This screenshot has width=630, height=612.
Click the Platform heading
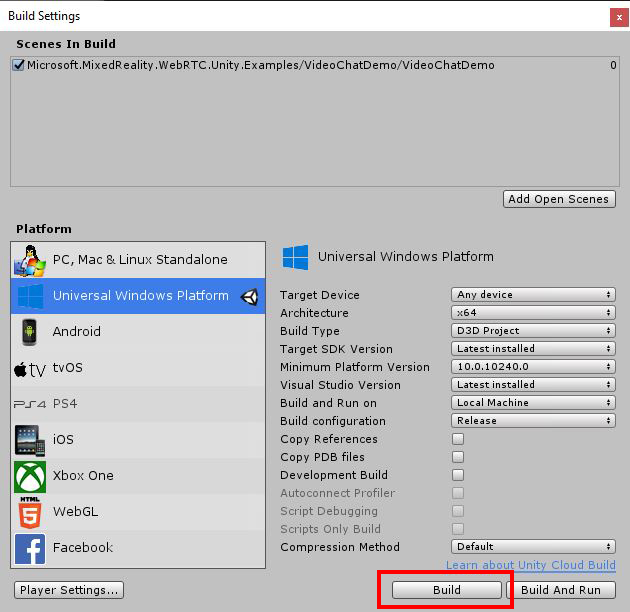[x=44, y=229]
